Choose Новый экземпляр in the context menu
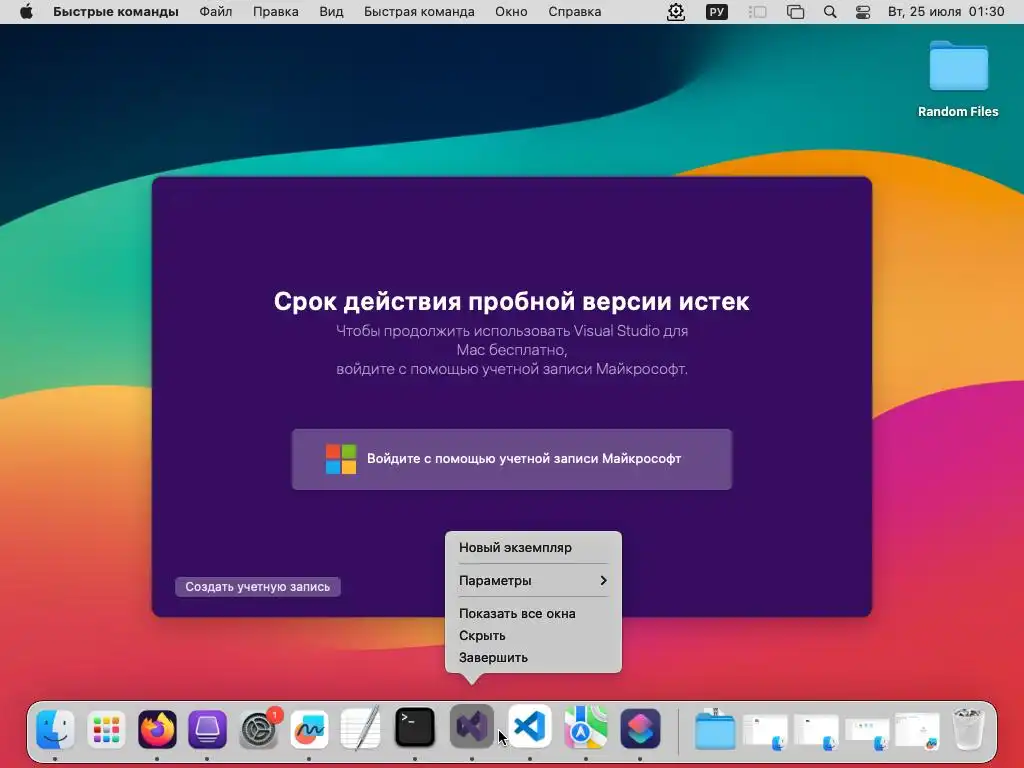 tap(533, 548)
